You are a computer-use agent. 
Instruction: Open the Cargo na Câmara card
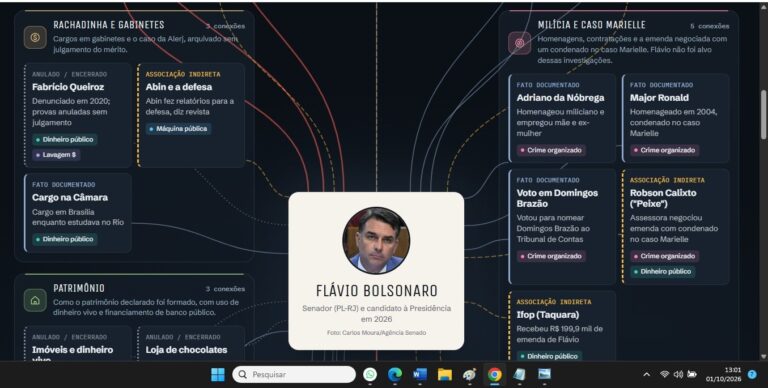(x=78, y=213)
